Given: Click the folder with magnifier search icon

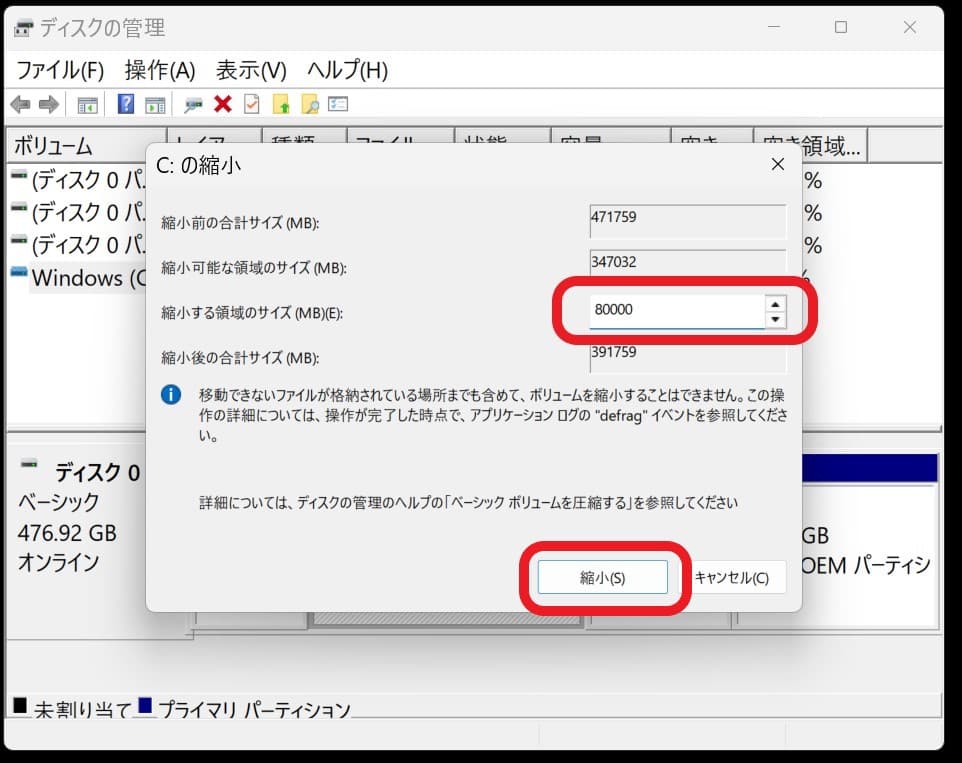Looking at the screenshot, I should [310, 104].
